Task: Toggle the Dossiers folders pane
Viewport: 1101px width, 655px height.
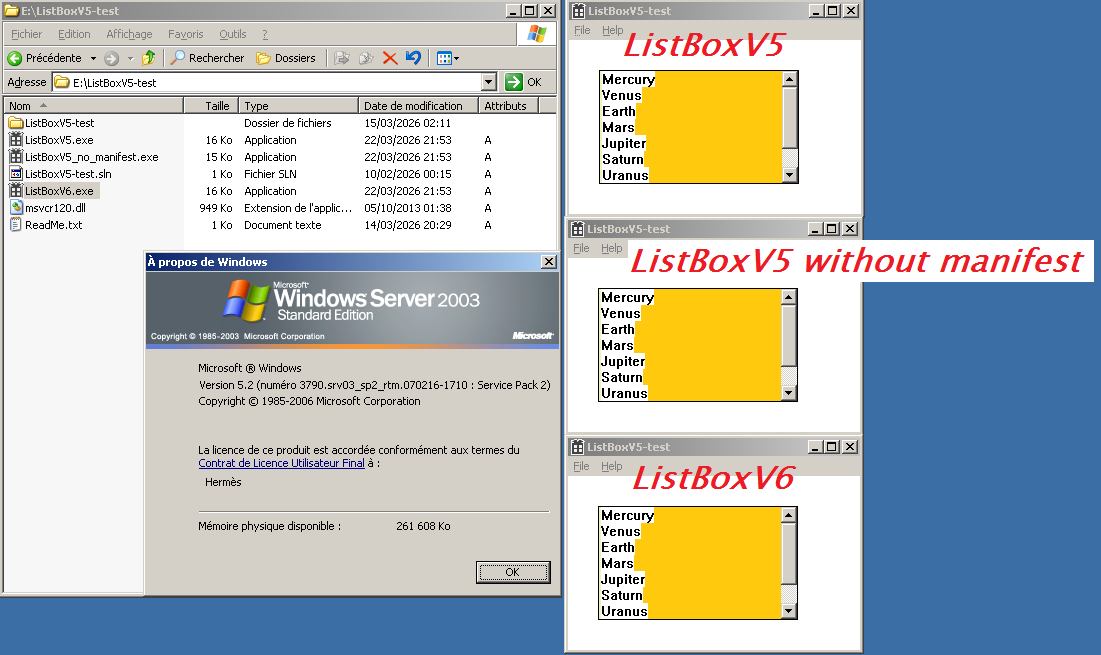Action: click(286, 58)
